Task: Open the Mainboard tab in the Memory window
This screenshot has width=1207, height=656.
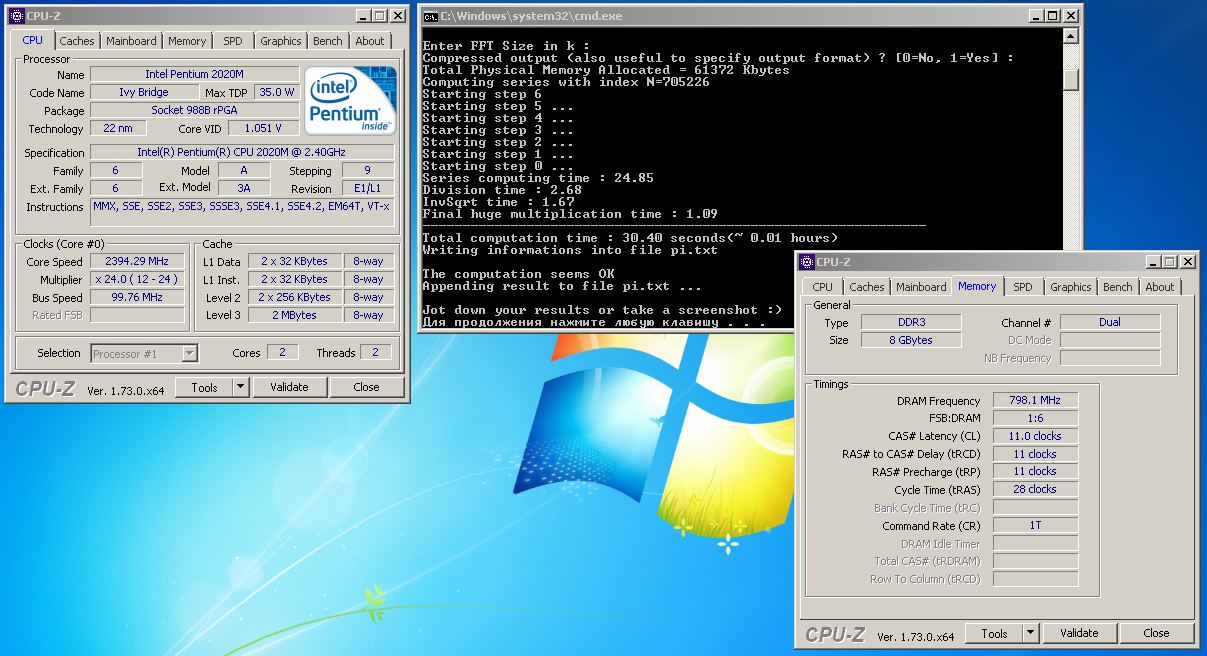Action: pyautogui.click(x=921, y=287)
